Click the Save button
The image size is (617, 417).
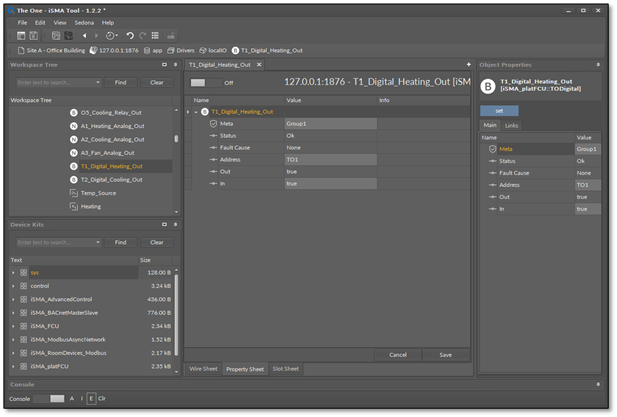coord(445,354)
